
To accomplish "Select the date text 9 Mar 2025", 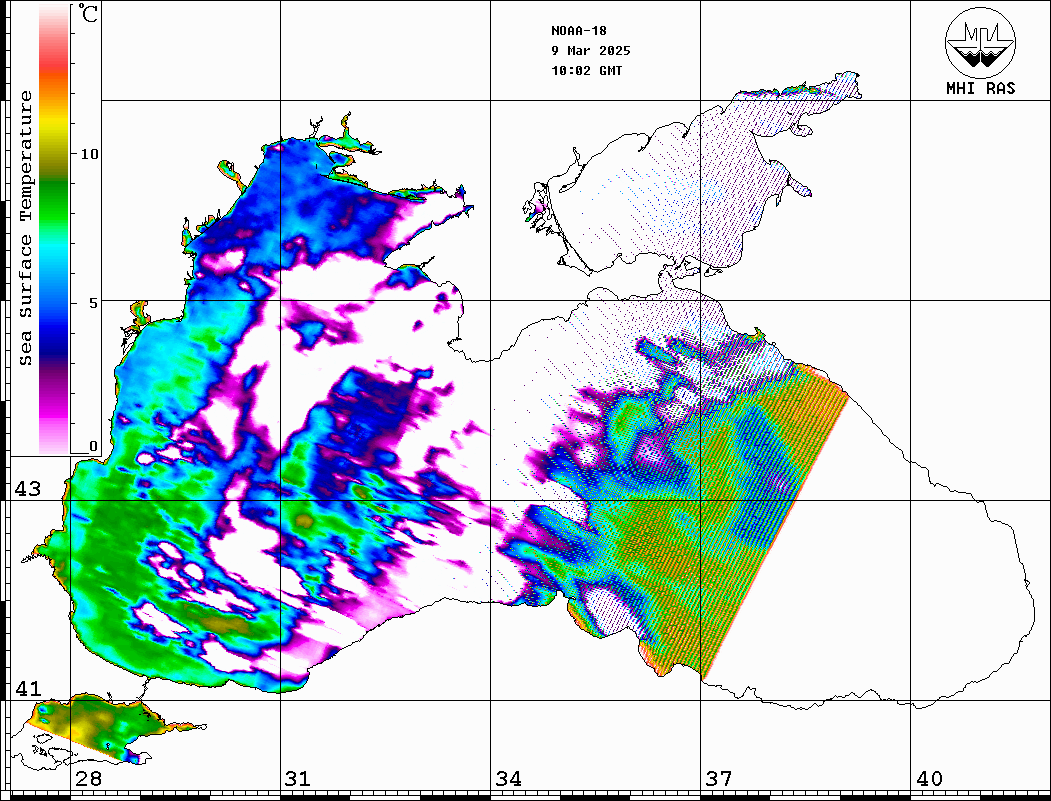I will [591, 51].
